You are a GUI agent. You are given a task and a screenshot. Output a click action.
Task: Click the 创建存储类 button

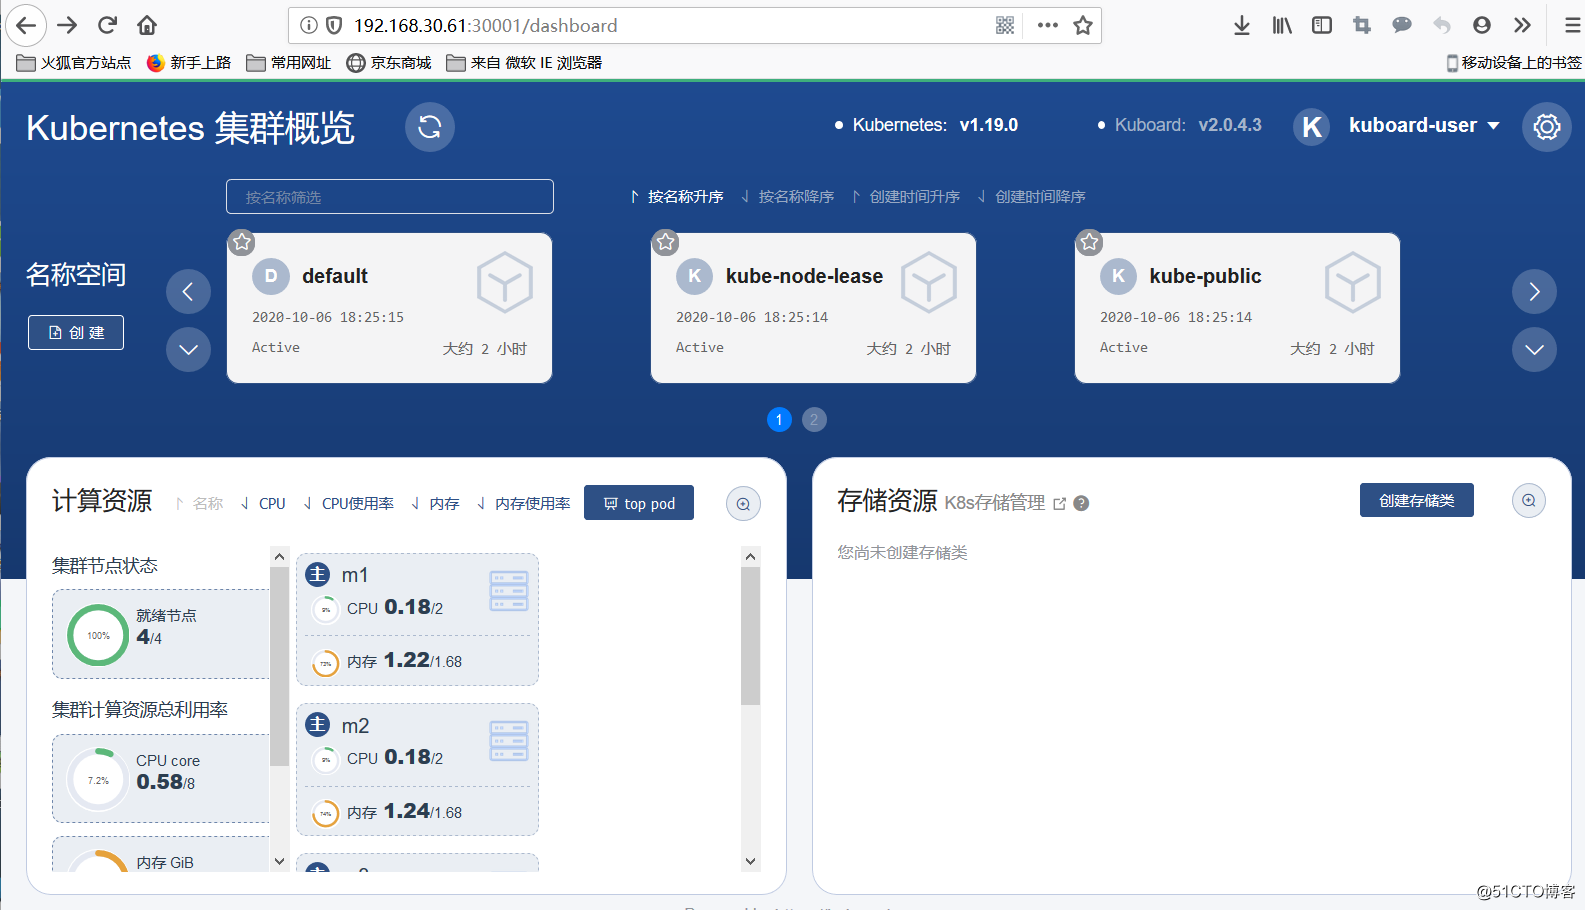[1416, 500]
